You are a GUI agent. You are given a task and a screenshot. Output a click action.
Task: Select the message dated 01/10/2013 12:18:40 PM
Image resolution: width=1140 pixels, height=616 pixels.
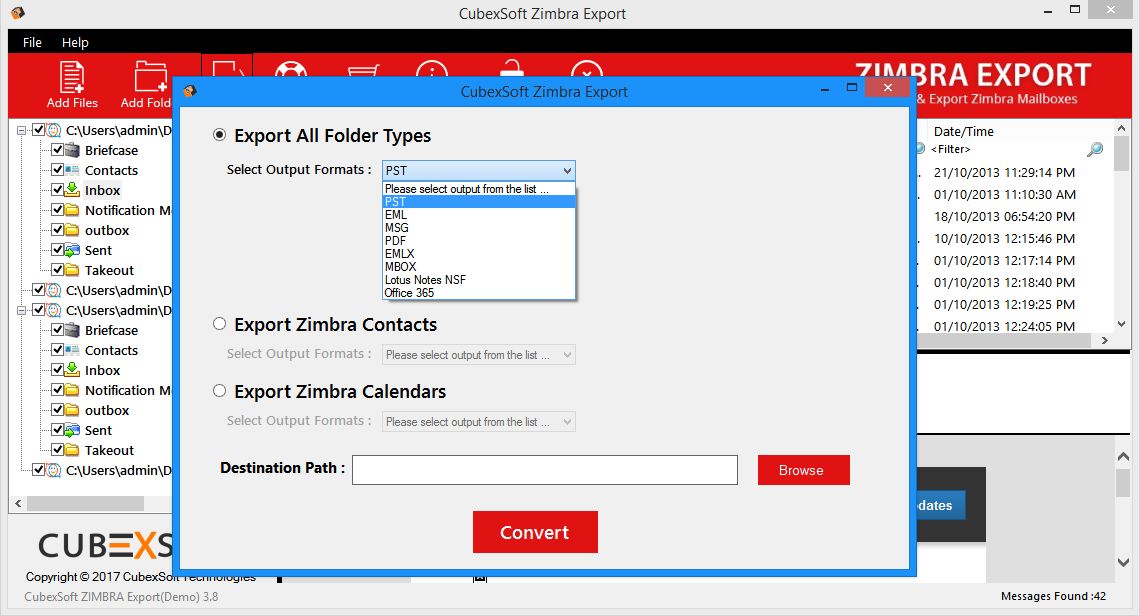pyautogui.click(x=1004, y=282)
